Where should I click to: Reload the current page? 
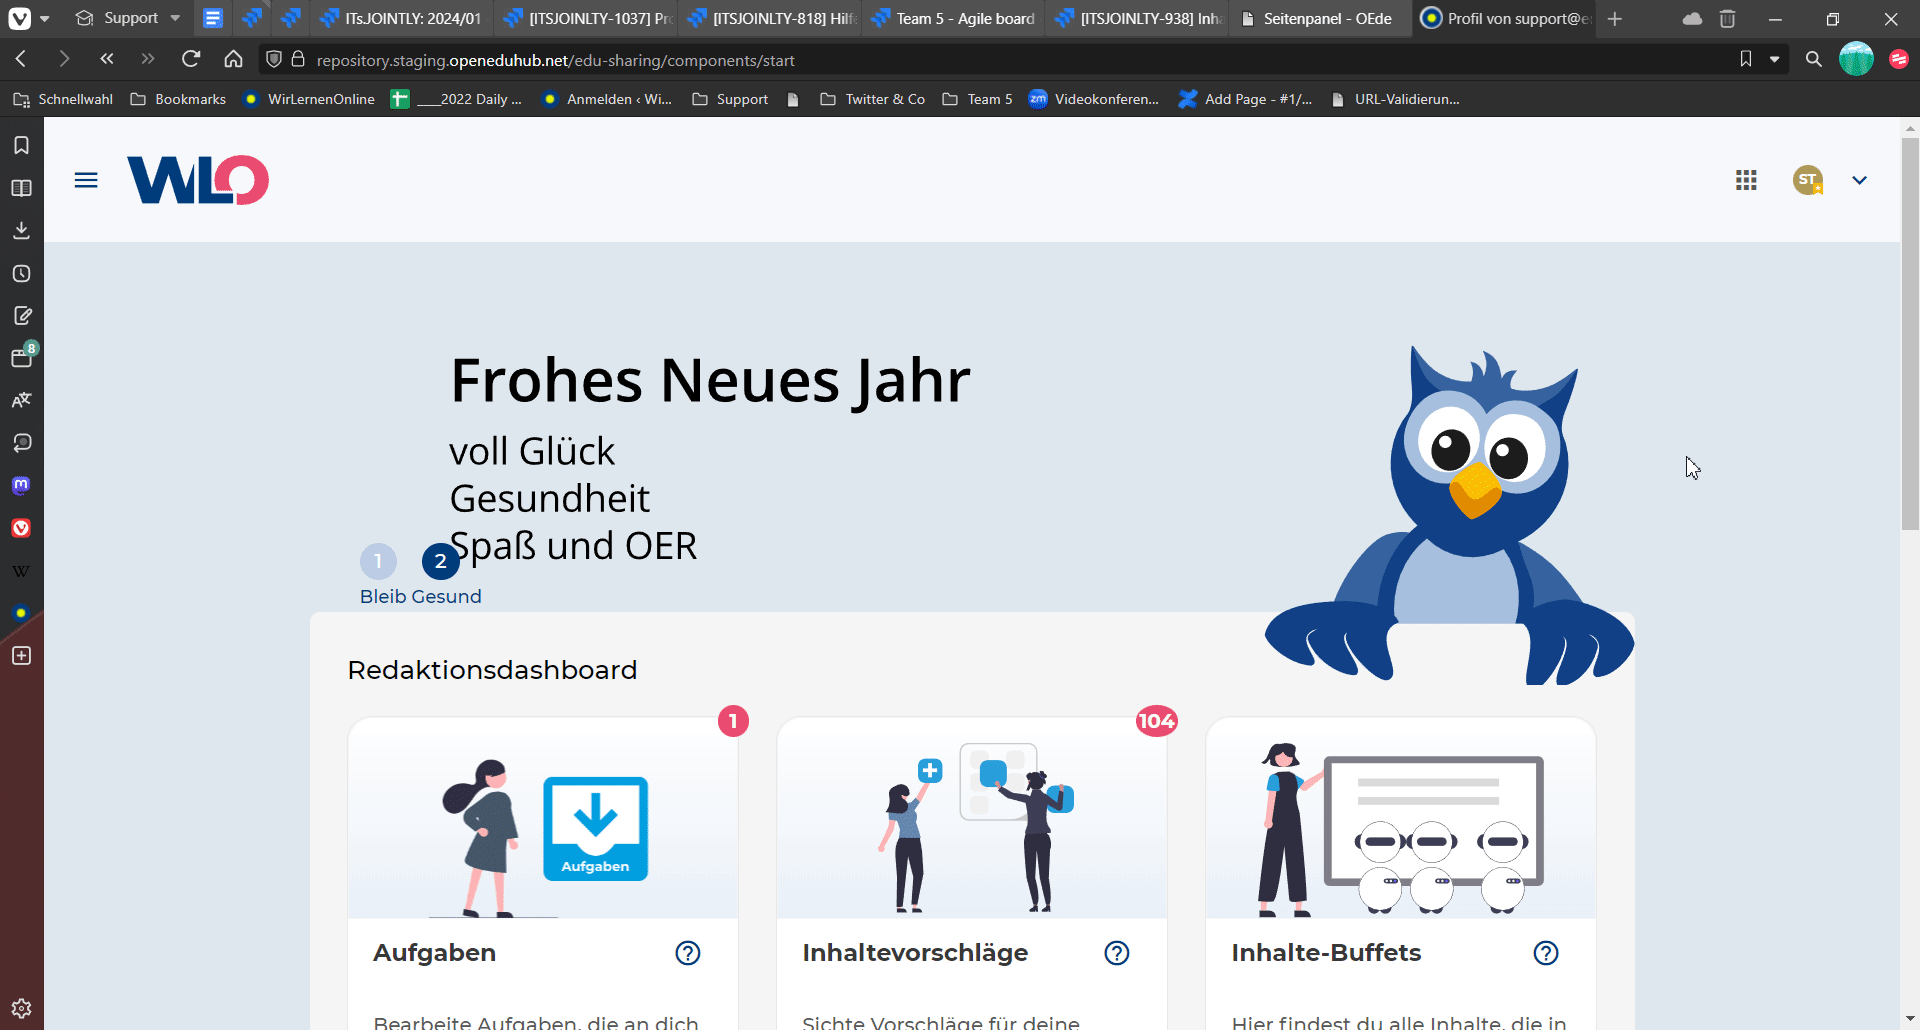click(191, 59)
